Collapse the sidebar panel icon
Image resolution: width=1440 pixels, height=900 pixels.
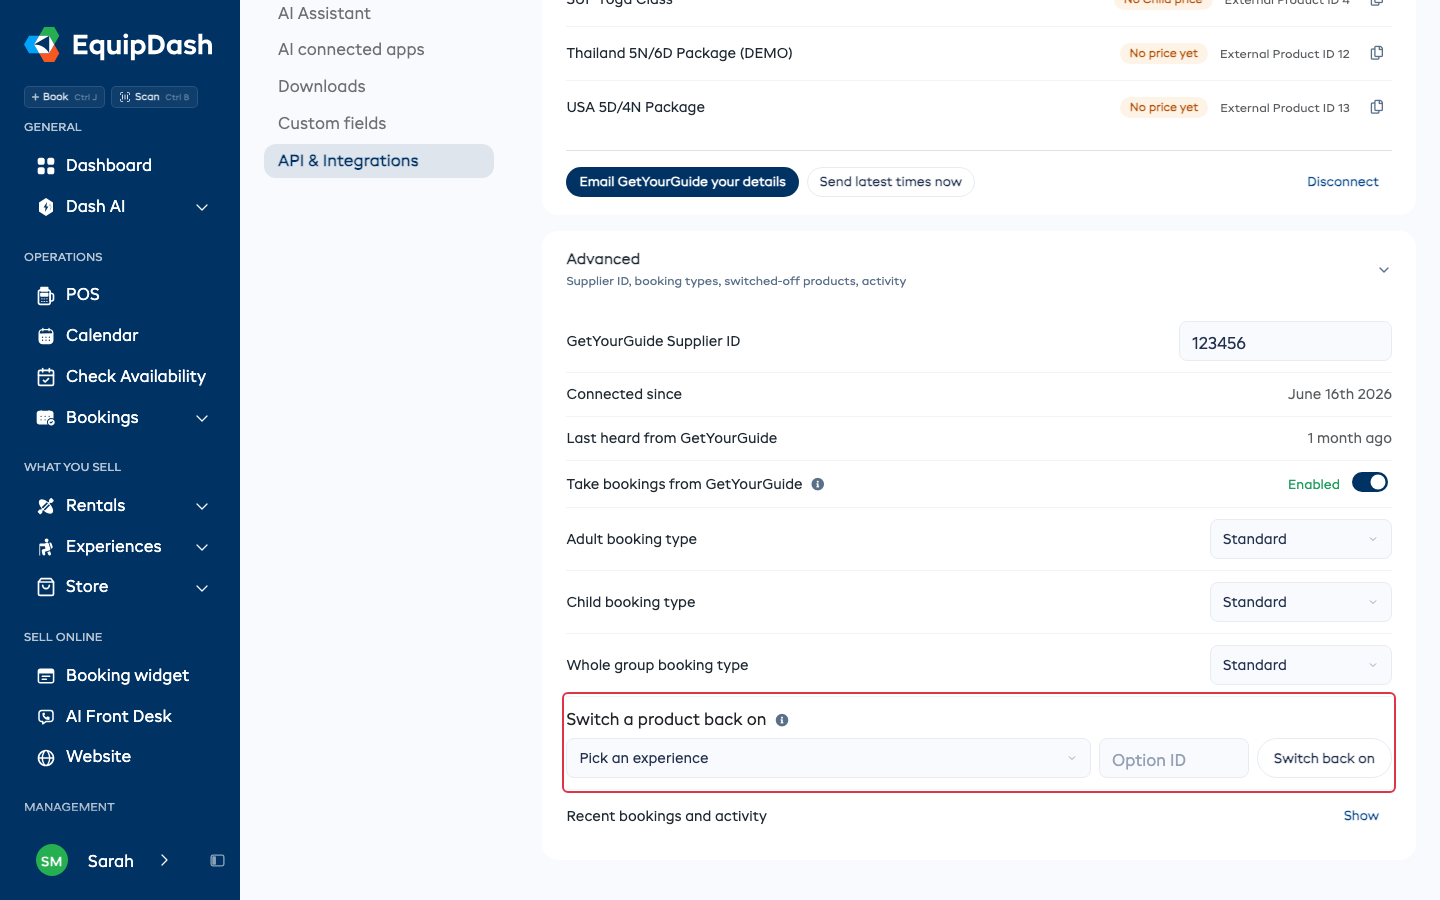point(217,861)
